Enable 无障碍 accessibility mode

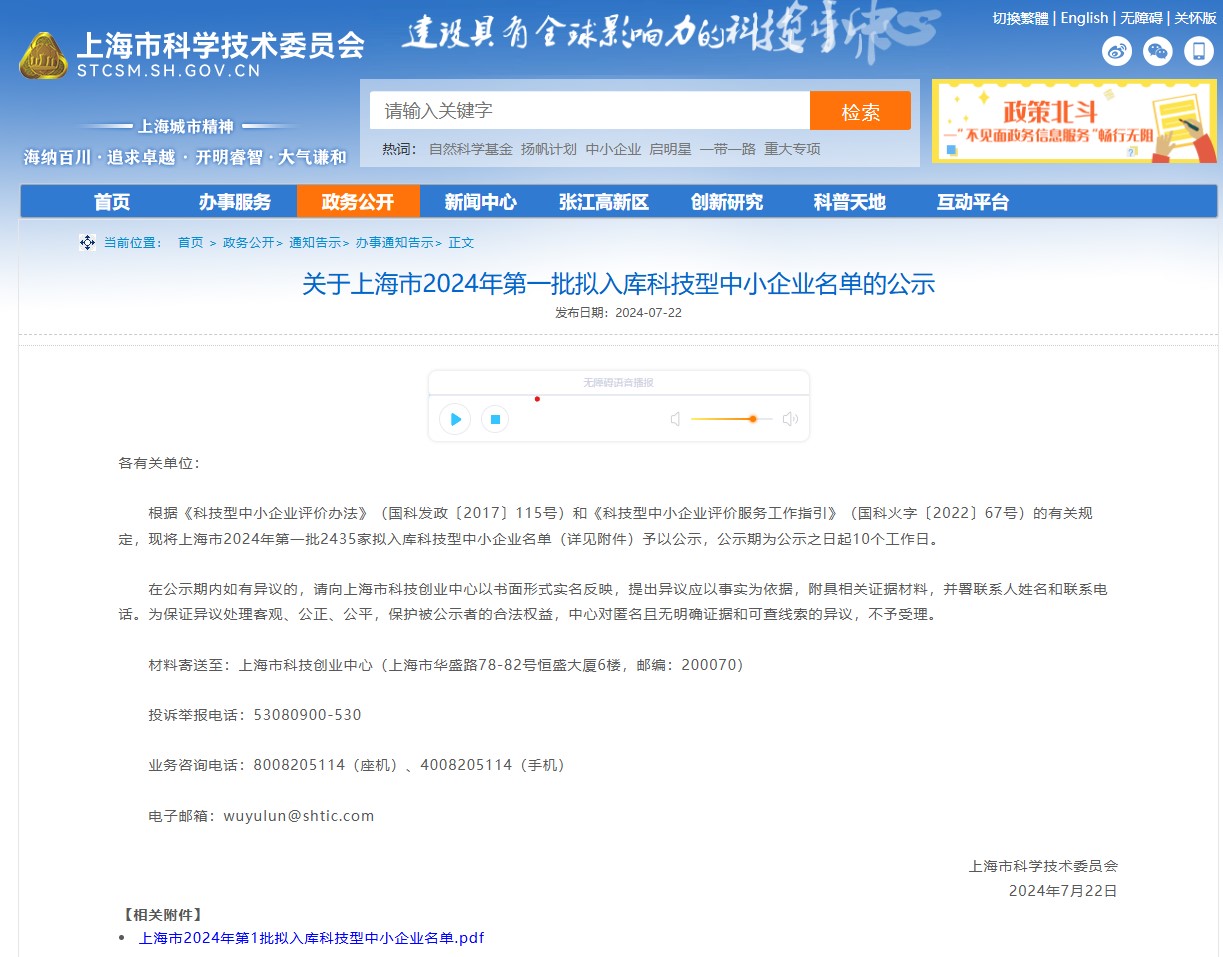(x=1141, y=17)
